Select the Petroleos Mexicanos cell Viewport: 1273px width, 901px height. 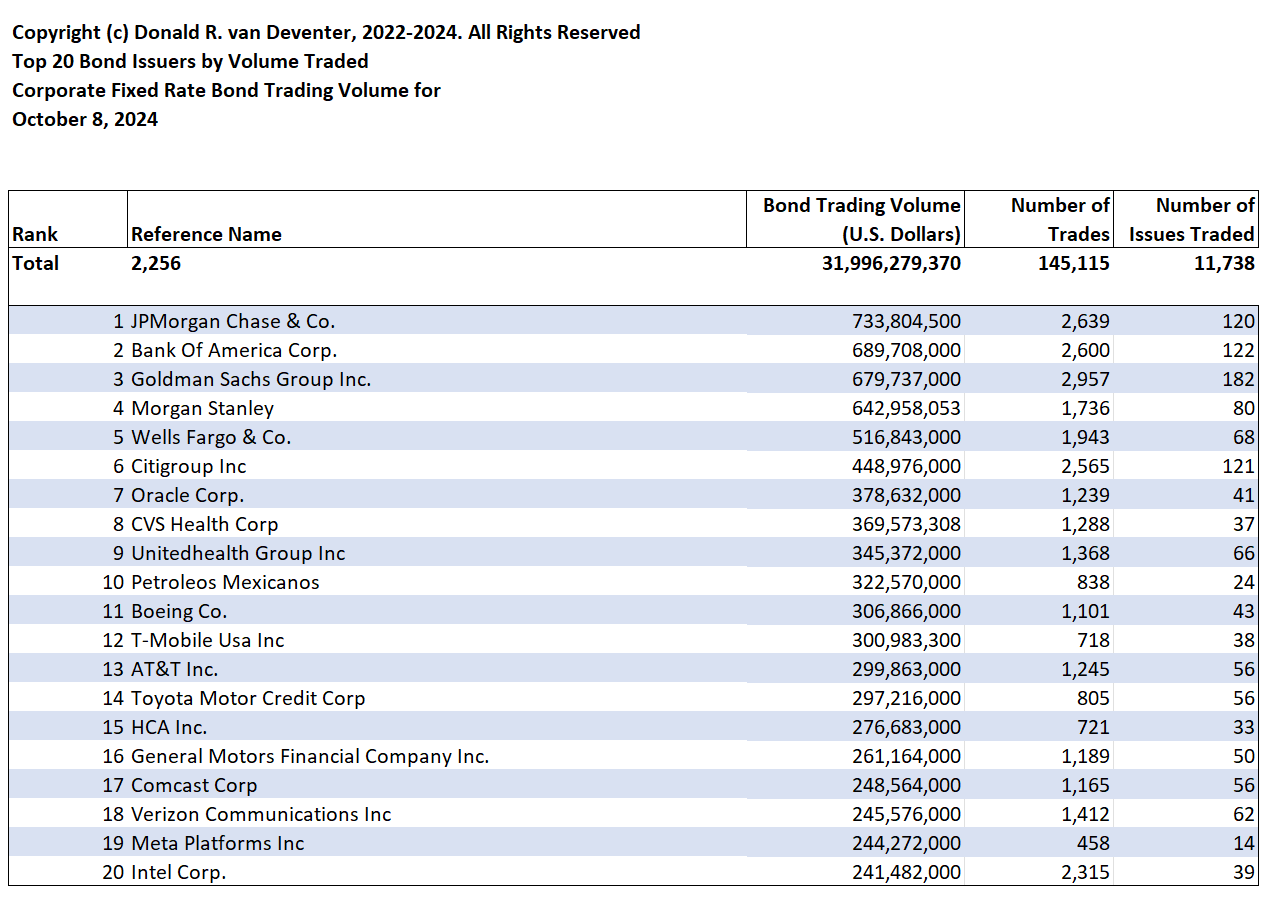point(225,582)
